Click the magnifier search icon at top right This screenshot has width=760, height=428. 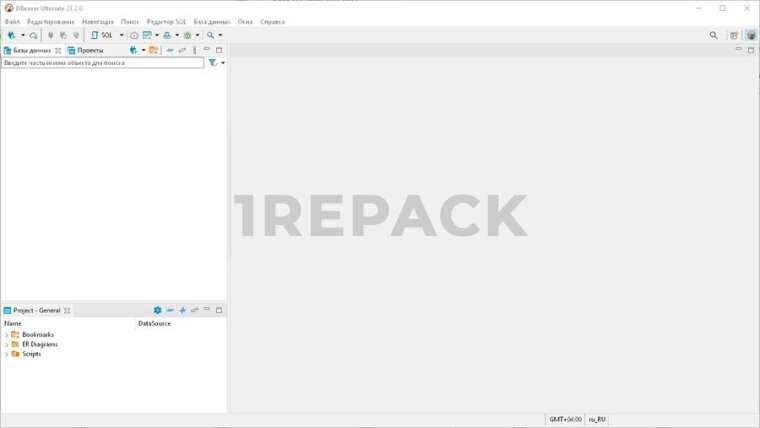point(713,35)
